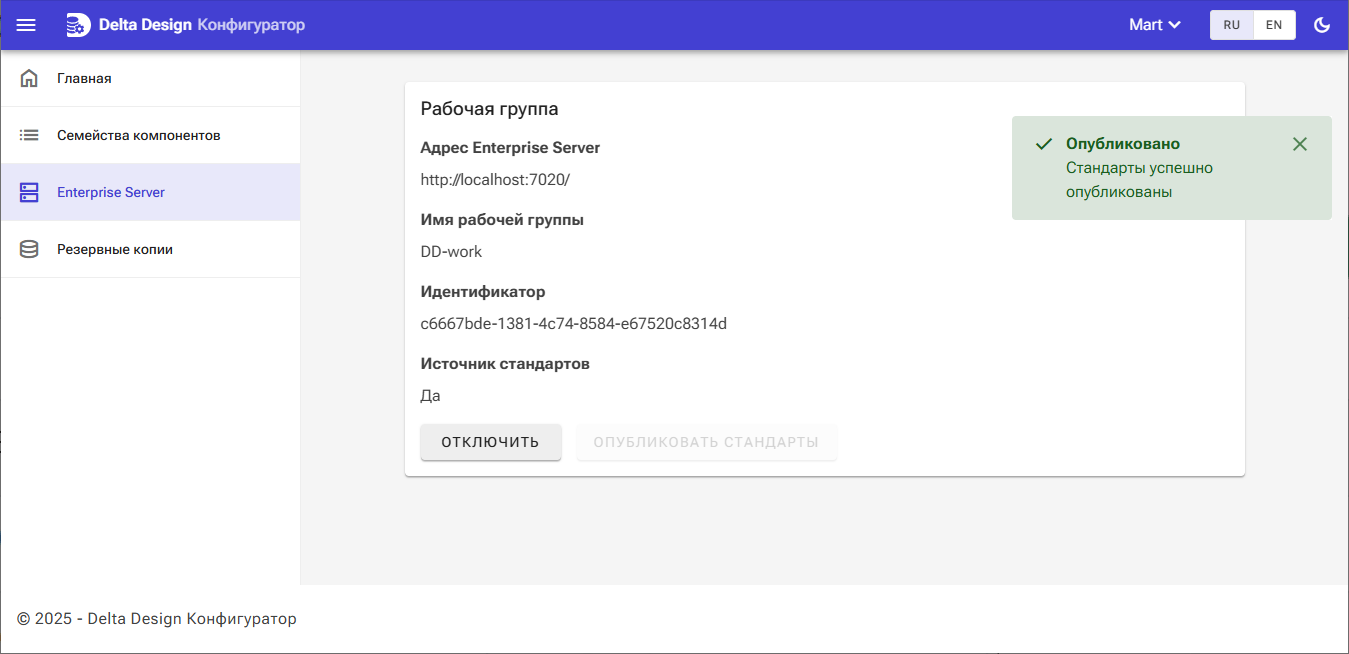Switch language to RU
The image size is (1349, 654).
click(1232, 25)
